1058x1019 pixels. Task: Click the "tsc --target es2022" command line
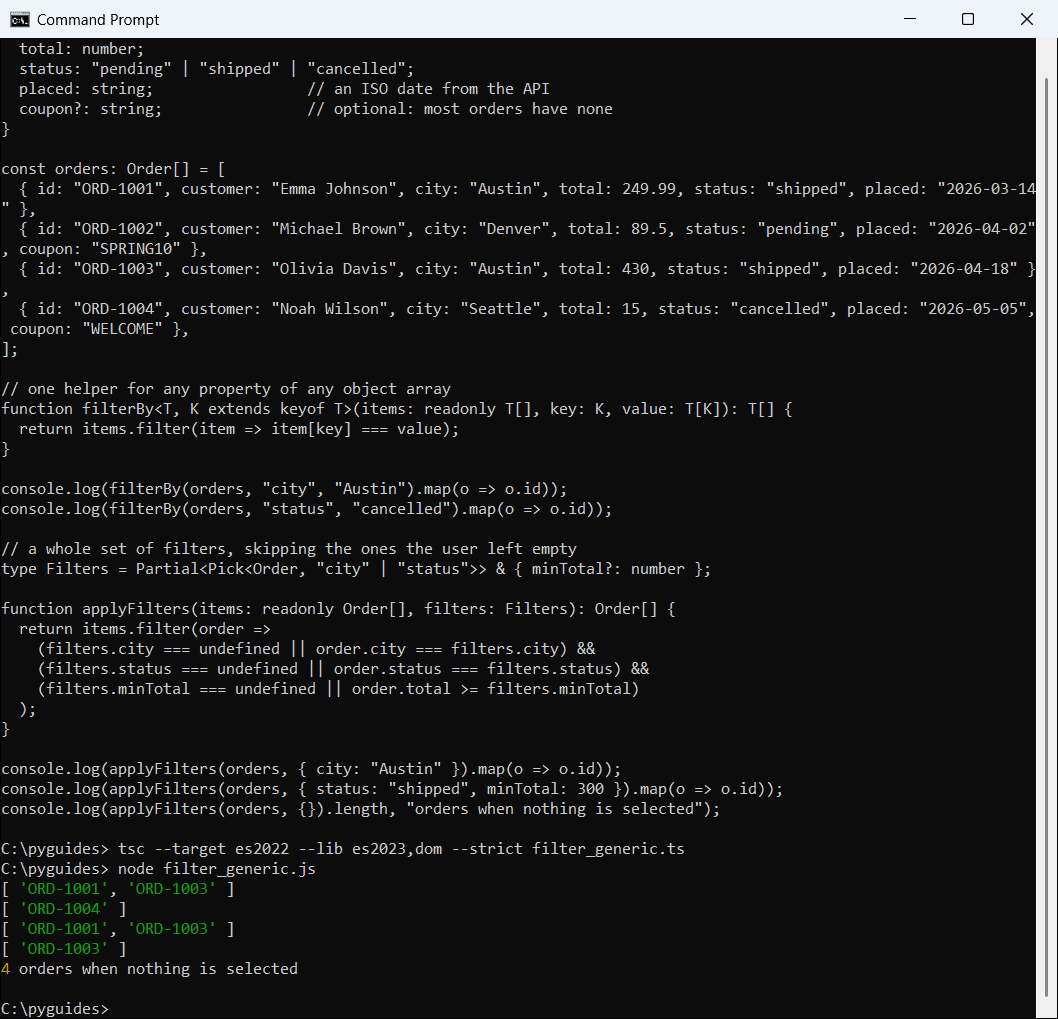click(343, 849)
